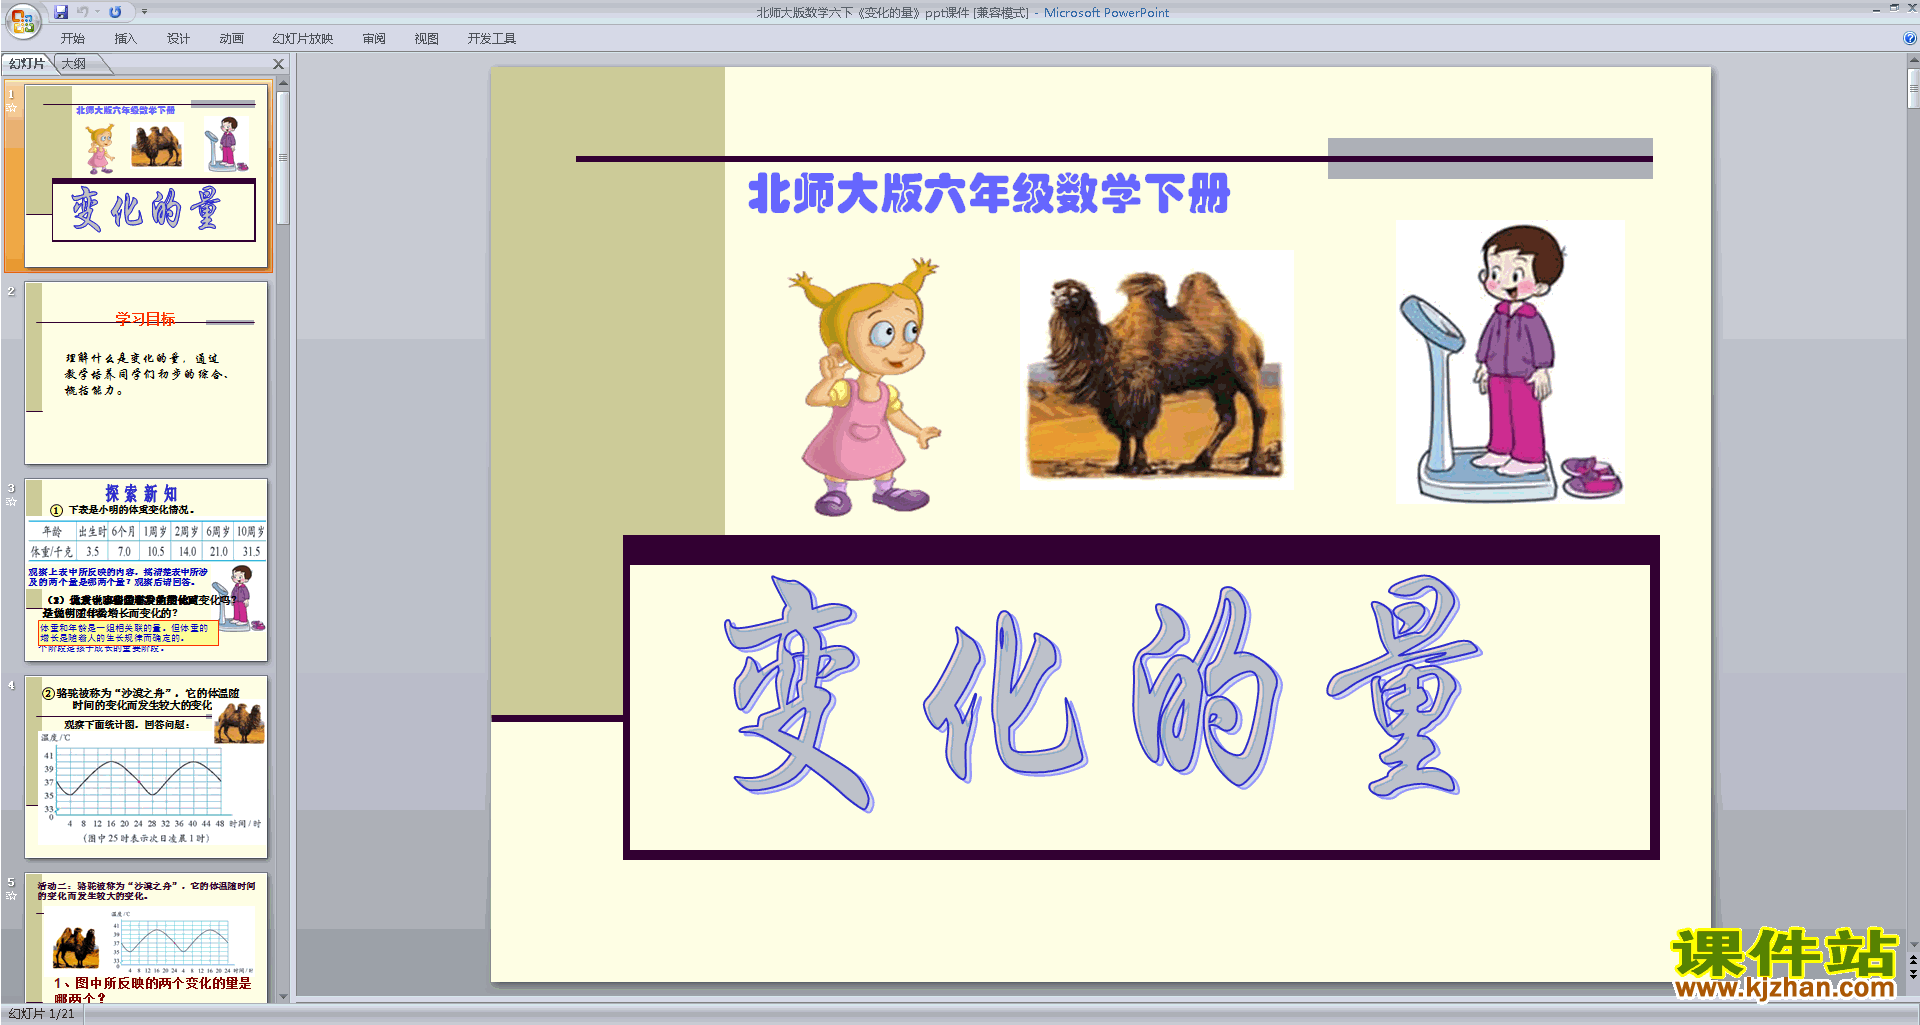Click the animation star icon beside slide 3
The height and width of the screenshot is (1025, 1920).
(11, 502)
